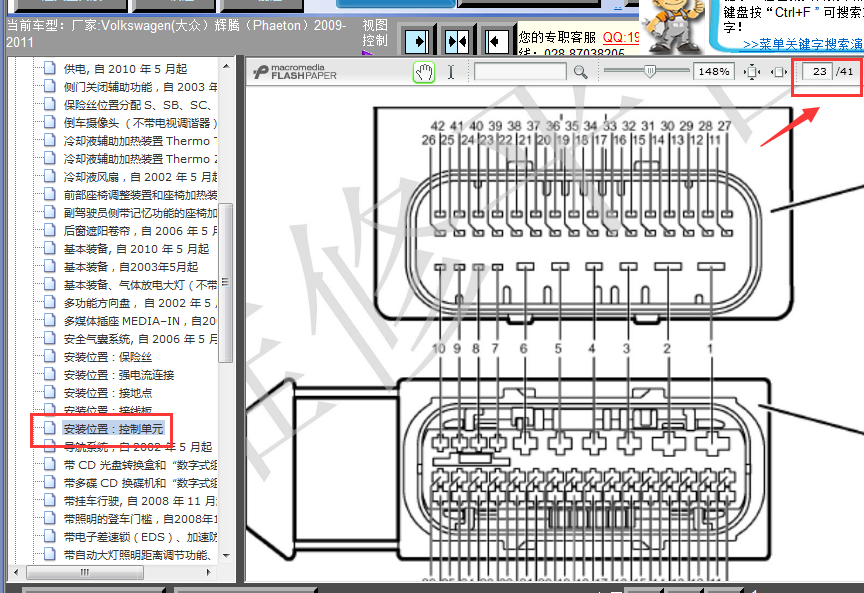Open '副驾驶员侧带记忆功能的座椅' document

141,213
